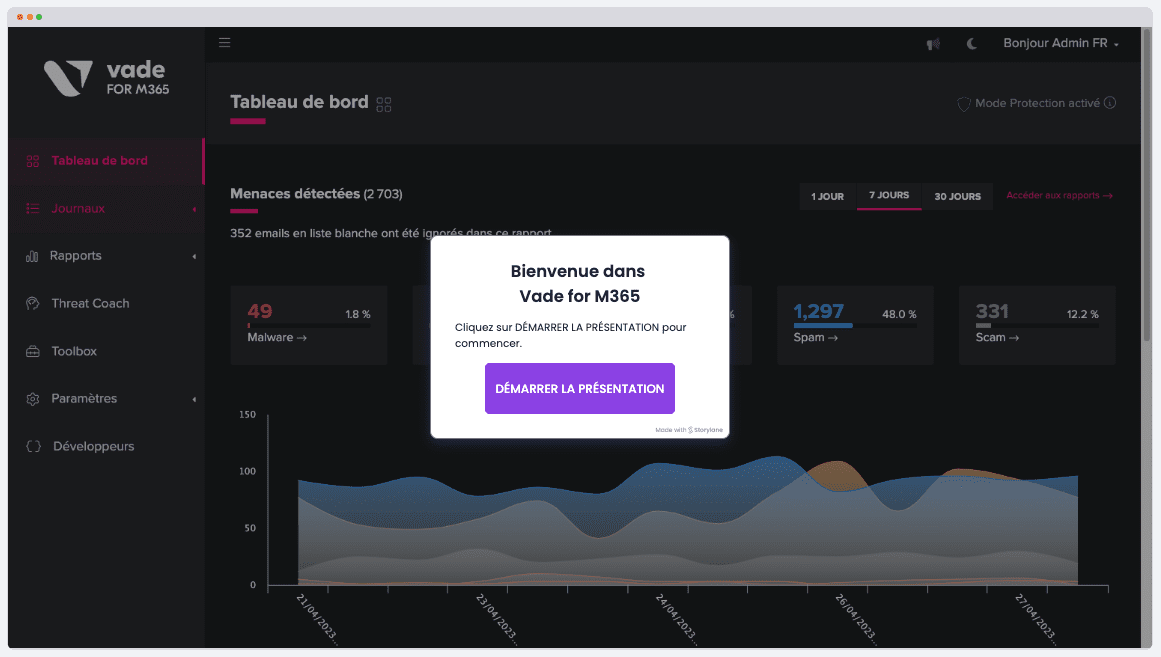Expand the Rapports submenu arrow
This screenshot has height=657, width=1161.
[194, 257]
